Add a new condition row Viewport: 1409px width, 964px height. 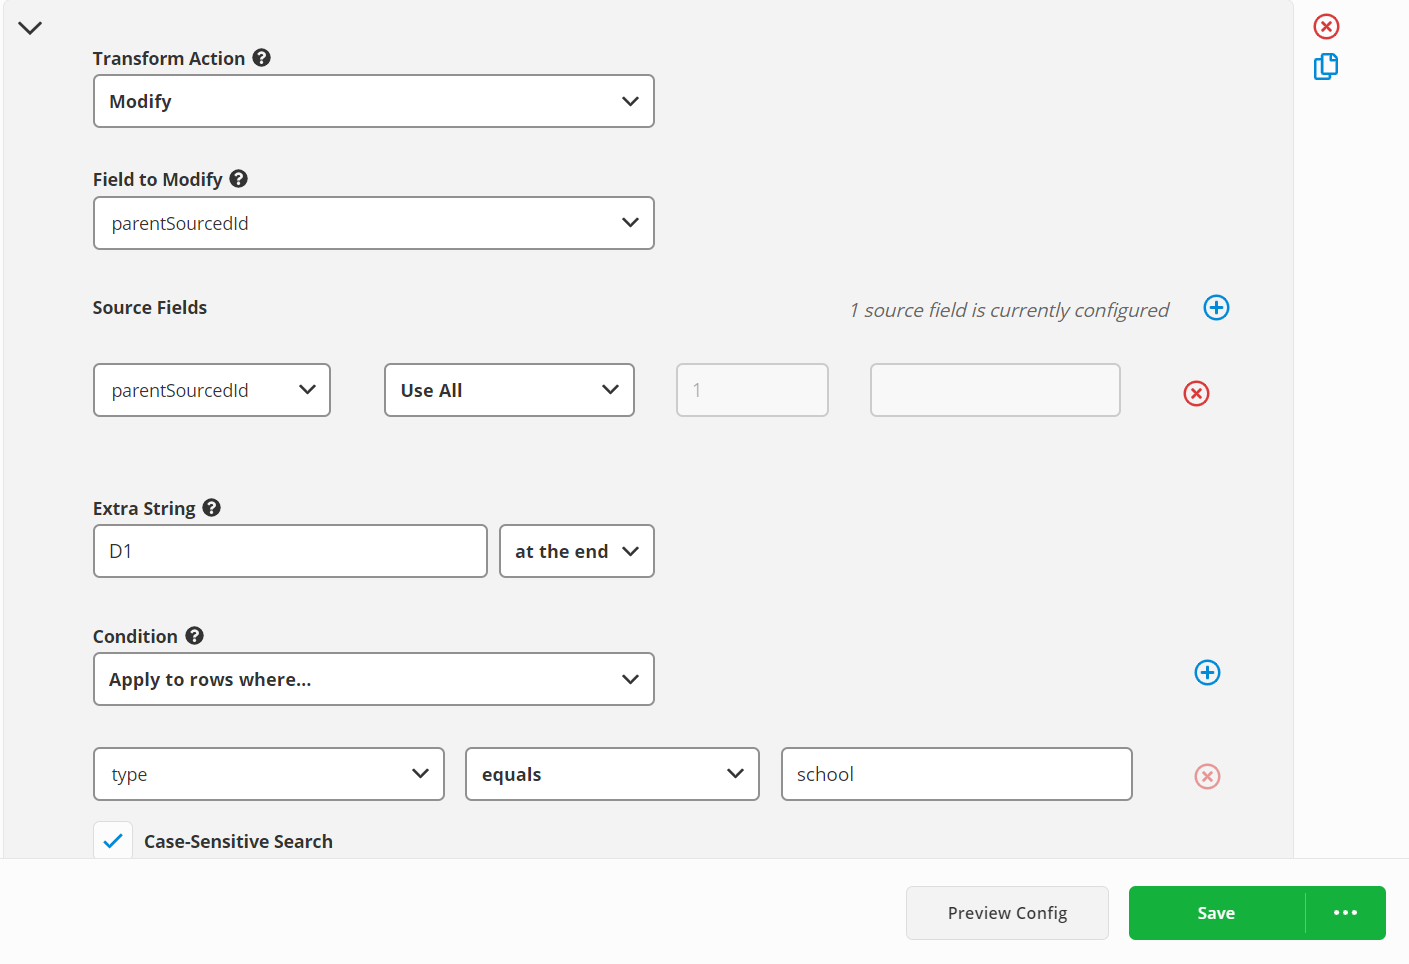coord(1207,673)
